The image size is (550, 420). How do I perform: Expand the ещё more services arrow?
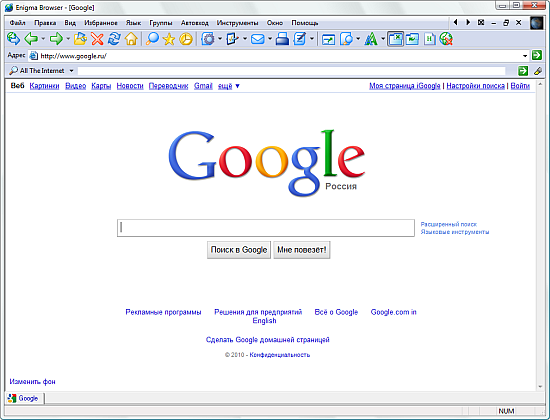coord(237,86)
